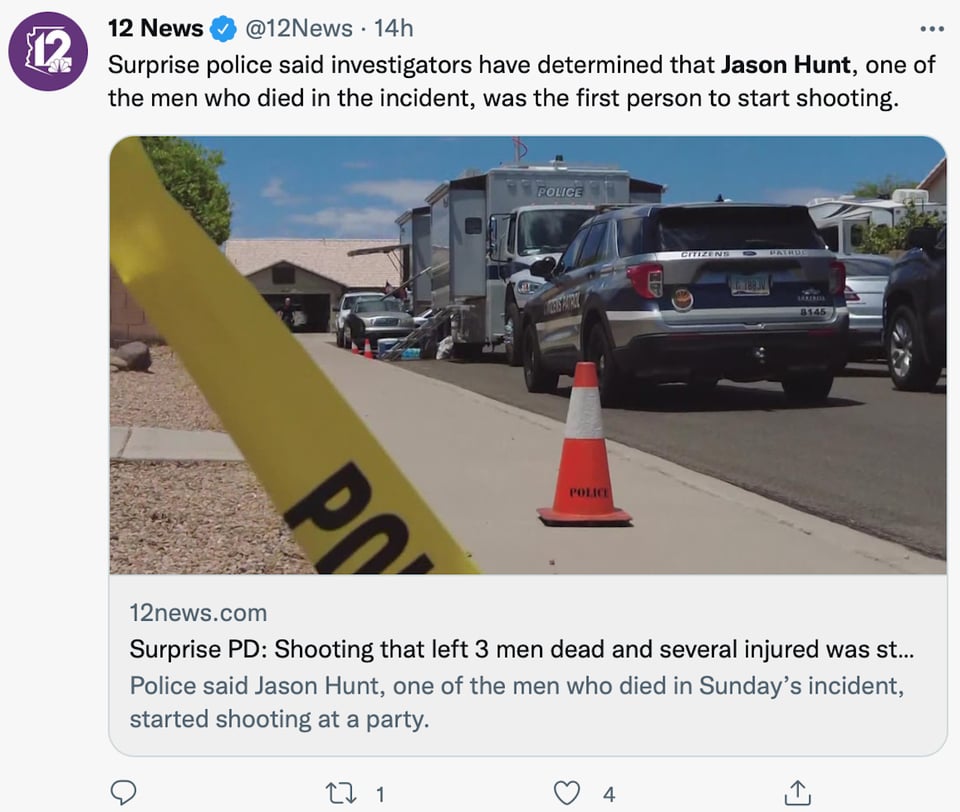Open the 14h timestamp permalink
The image size is (960, 812).
(x=394, y=28)
